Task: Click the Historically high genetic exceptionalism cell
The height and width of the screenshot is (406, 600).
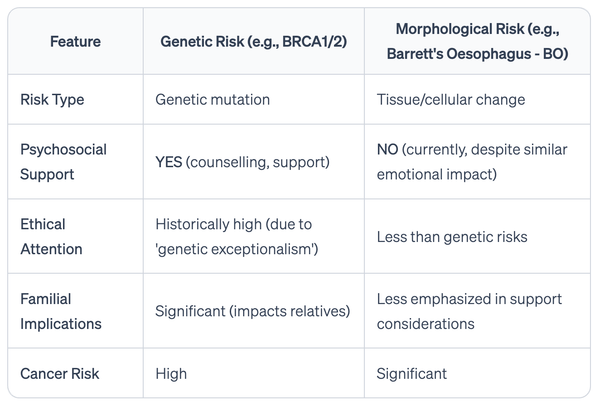Action: (x=237, y=236)
